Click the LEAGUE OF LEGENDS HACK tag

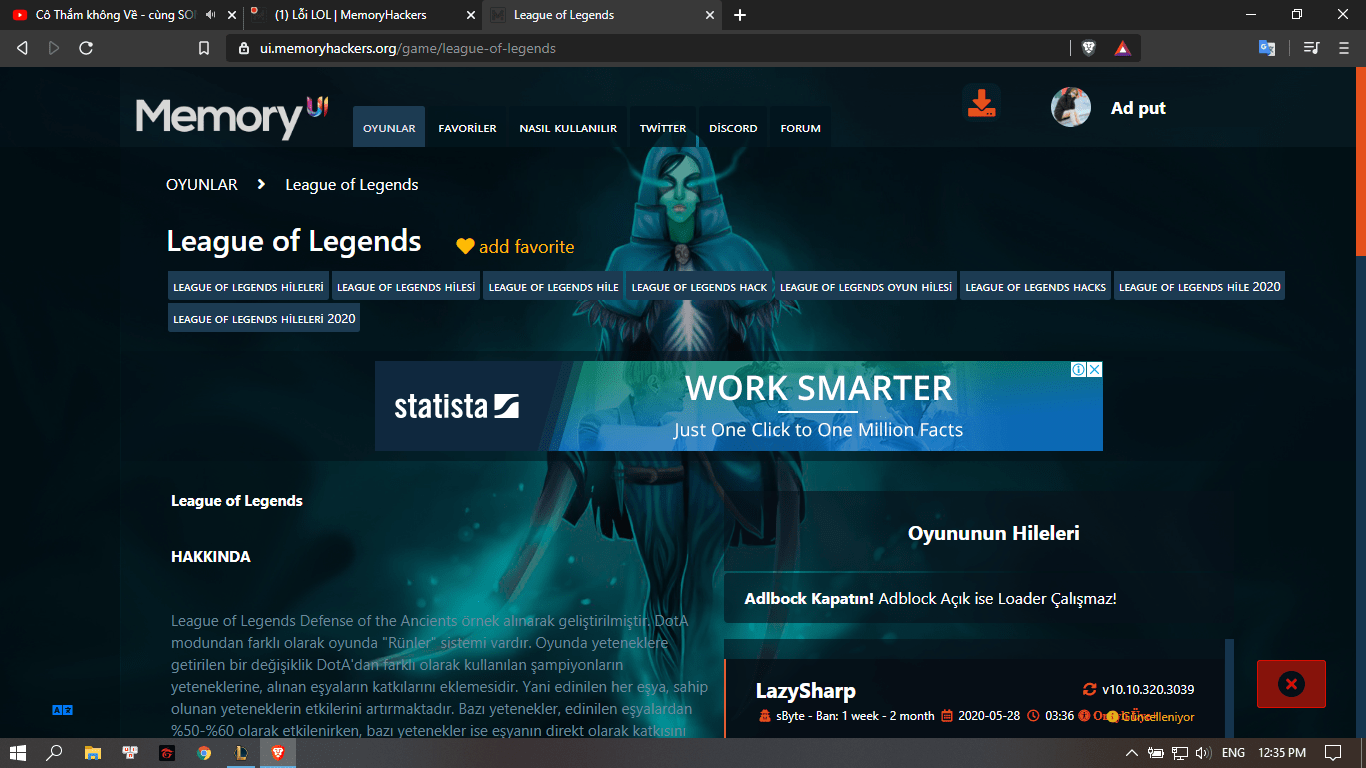click(x=699, y=287)
